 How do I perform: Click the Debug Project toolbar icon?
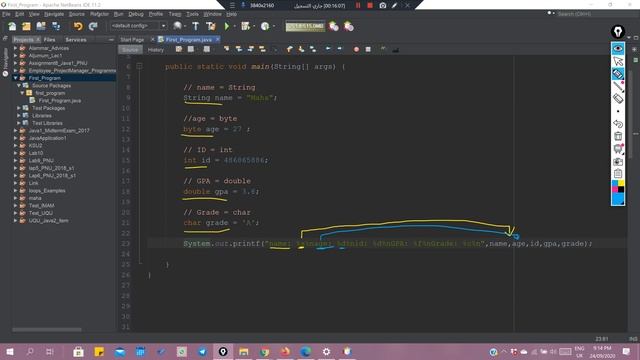[x=245, y=27]
